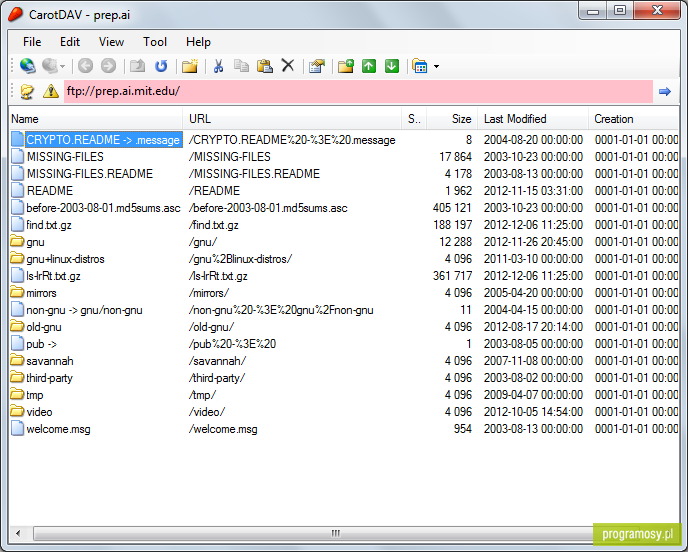
Task: Click the /gnu%2Blinux-distros/ URL cell
Action: 240,259
